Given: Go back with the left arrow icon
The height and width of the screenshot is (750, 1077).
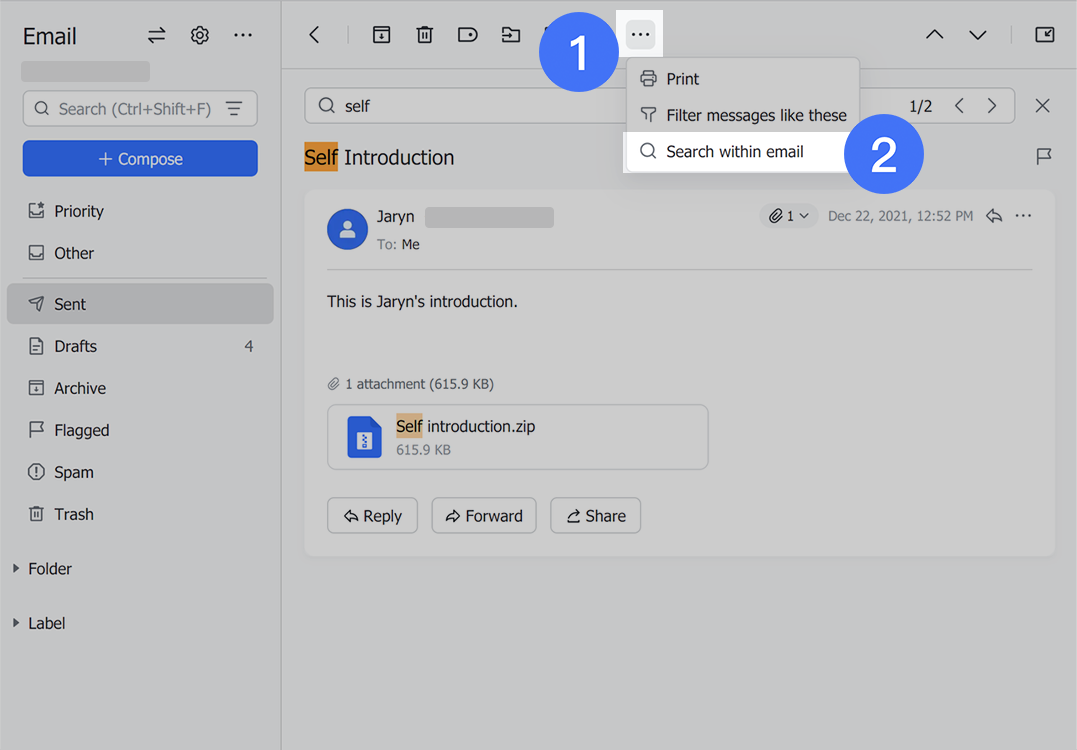Looking at the screenshot, I should [x=314, y=34].
